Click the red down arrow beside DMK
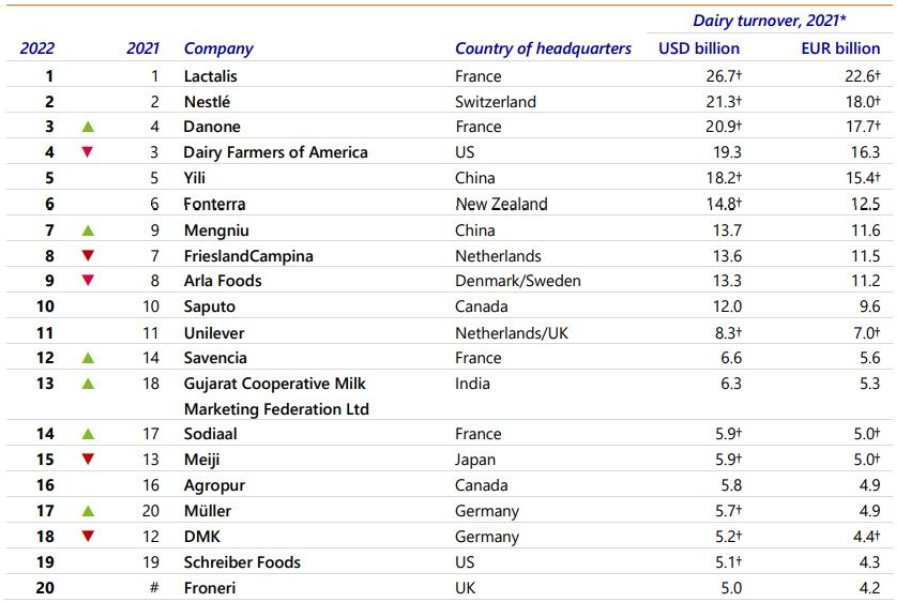Viewport: 897px width, 604px height. 88,536
